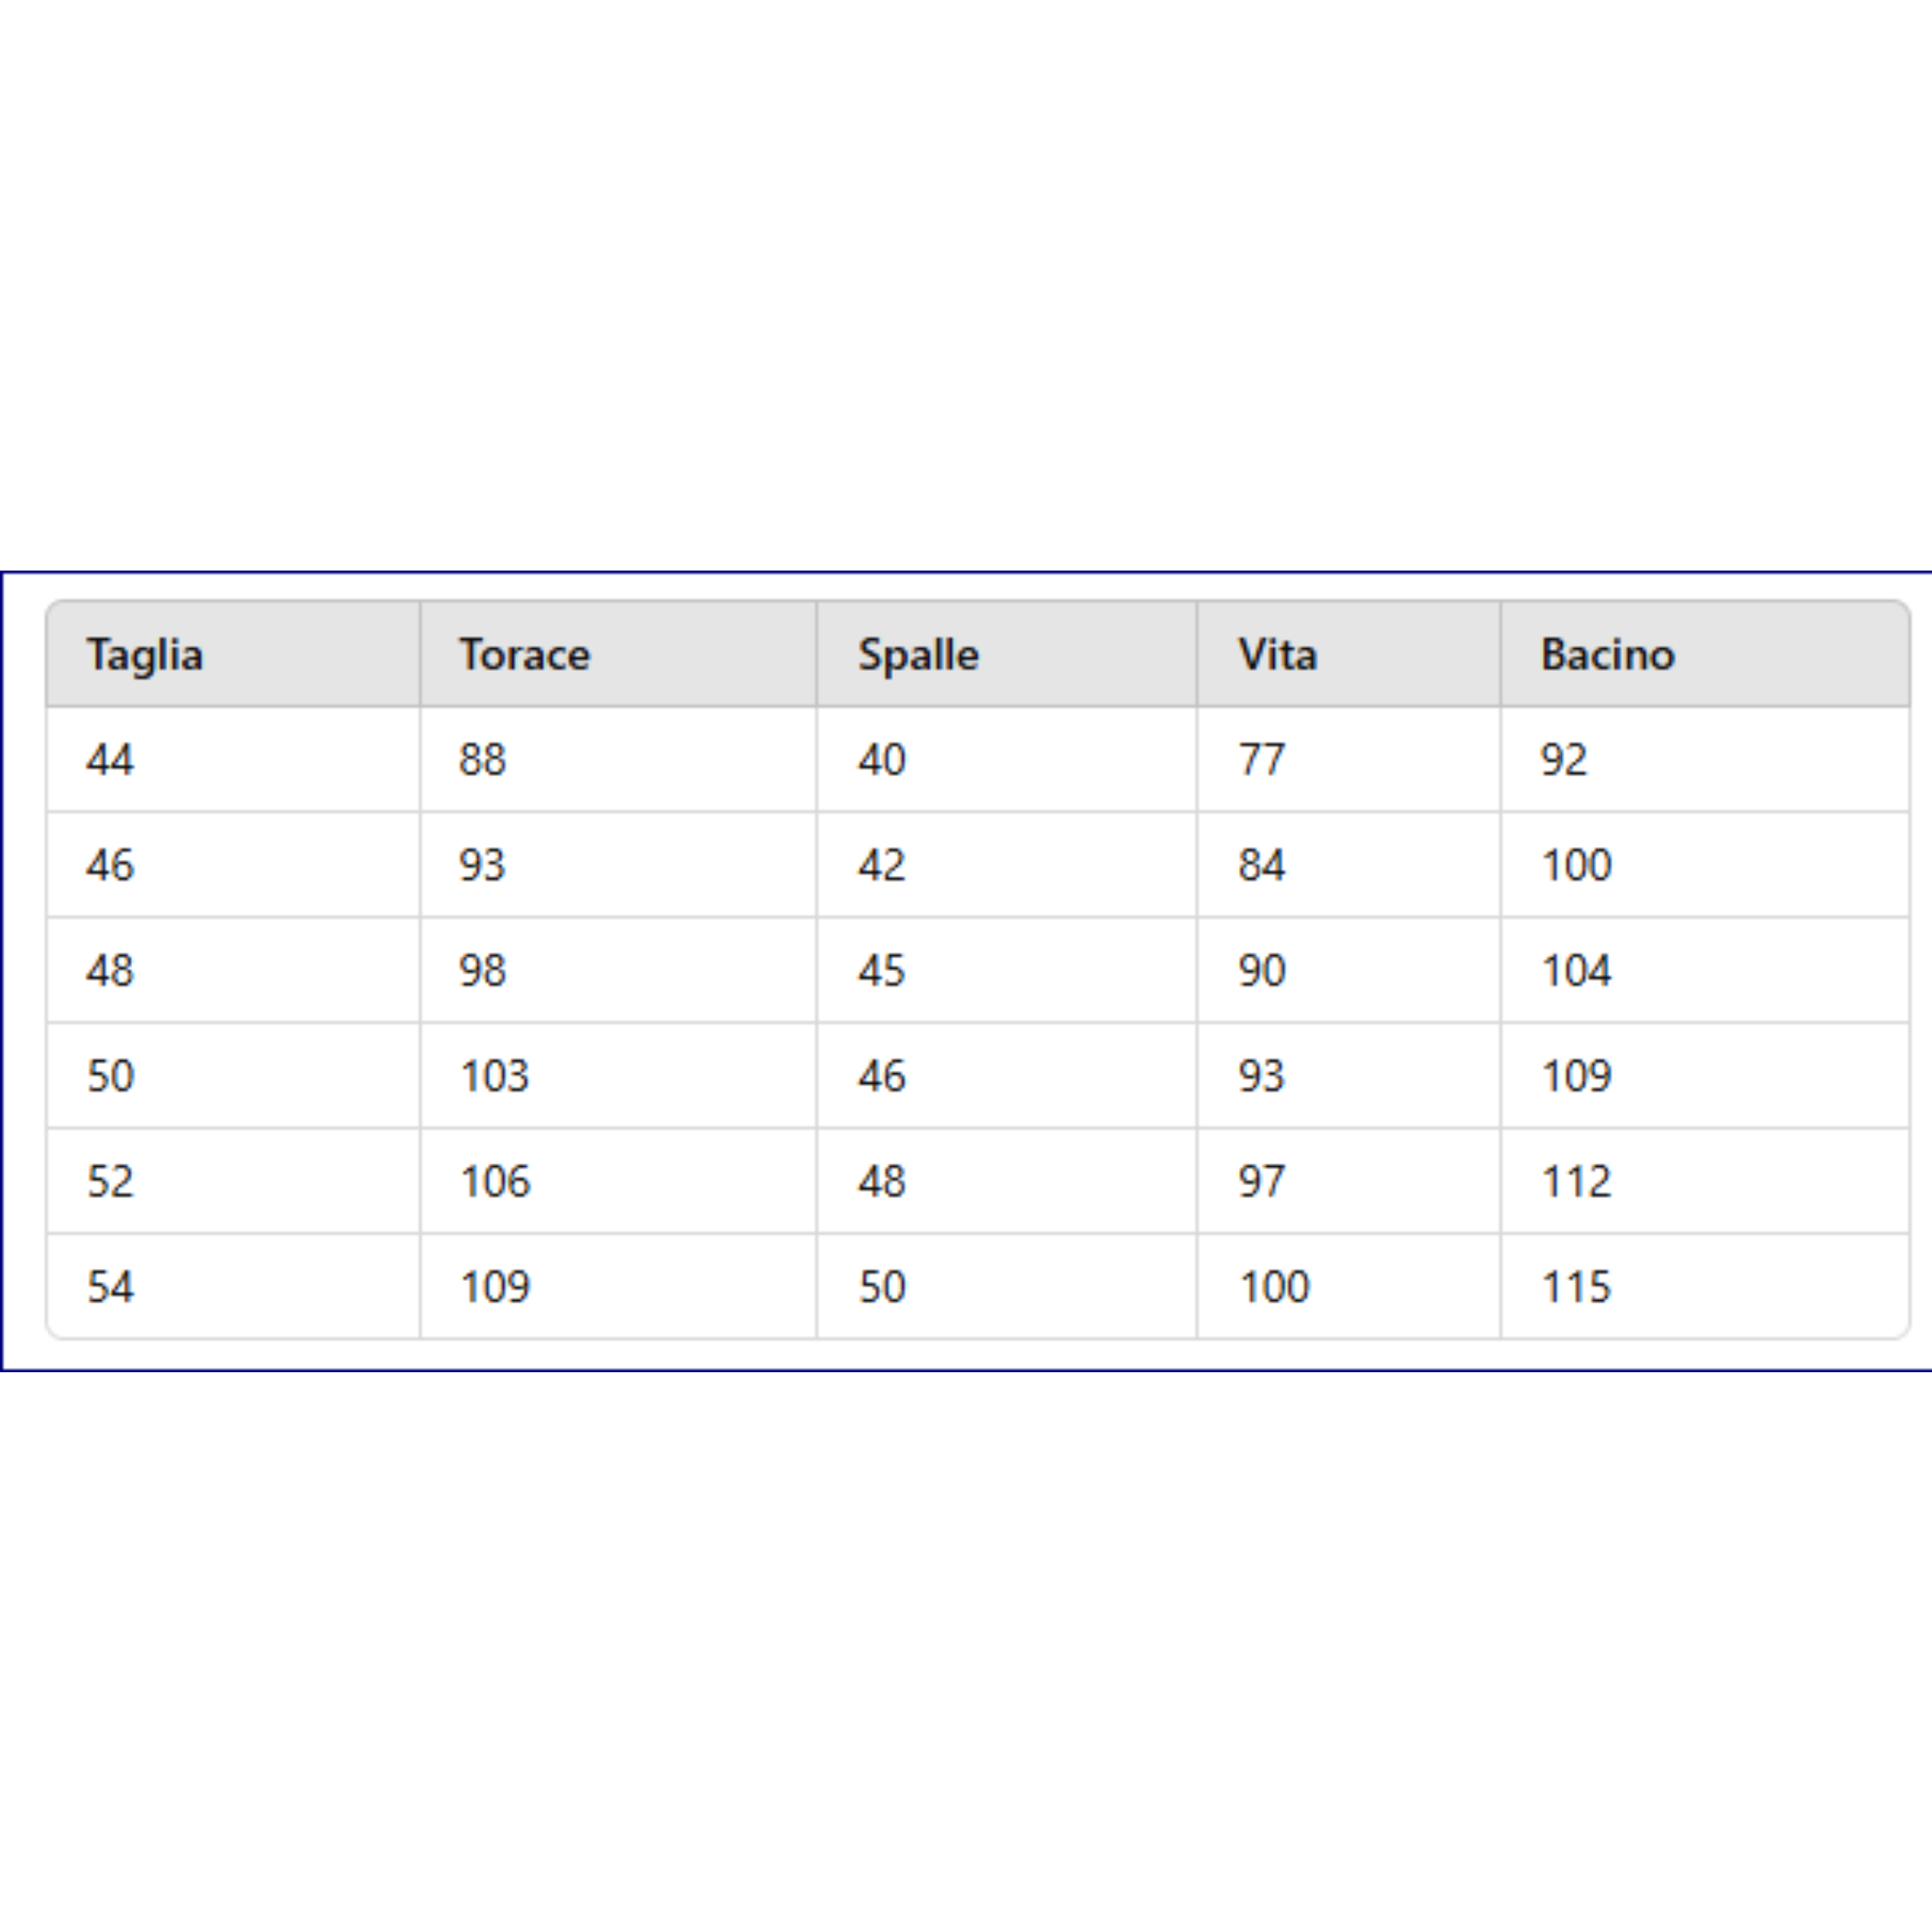Click Vita value 77
This screenshot has height=1932, width=1932.
pyautogui.click(x=1261, y=760)
